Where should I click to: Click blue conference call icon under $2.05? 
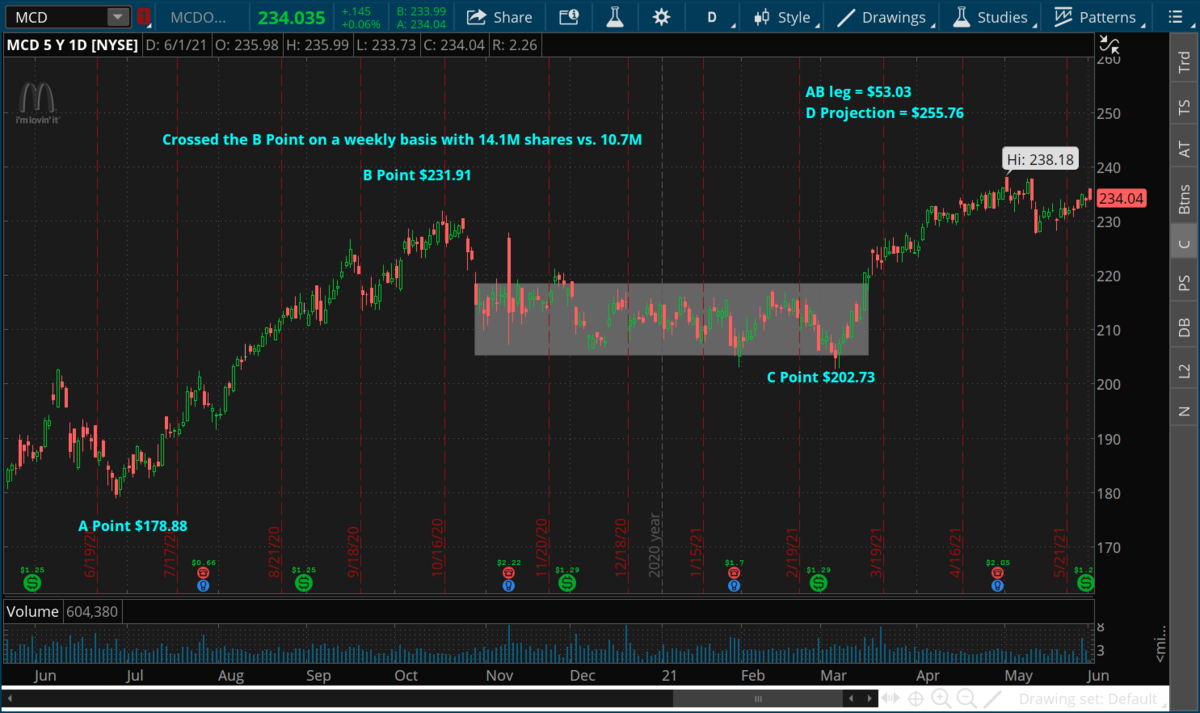[x=996, y=584]
